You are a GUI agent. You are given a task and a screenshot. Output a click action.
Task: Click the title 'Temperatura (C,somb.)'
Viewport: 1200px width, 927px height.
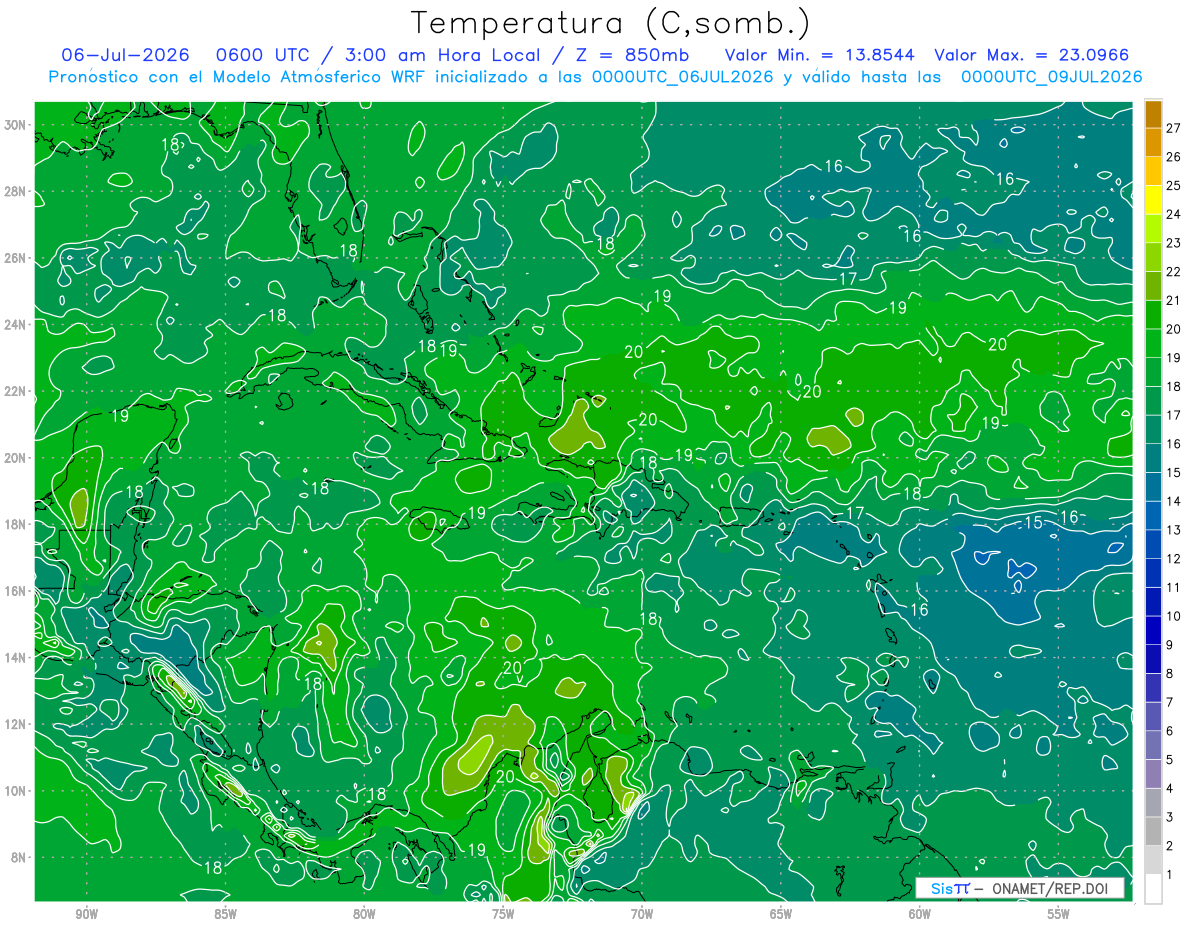[x=611, y=23]
